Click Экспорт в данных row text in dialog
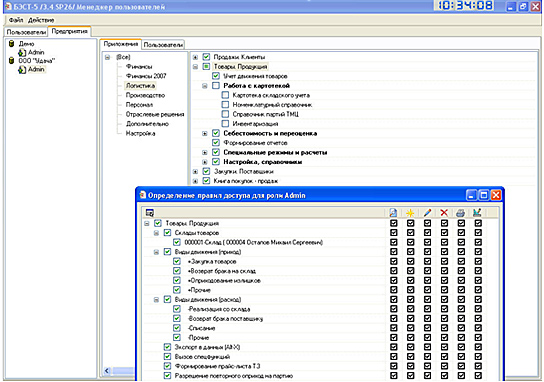 (207, 347)
